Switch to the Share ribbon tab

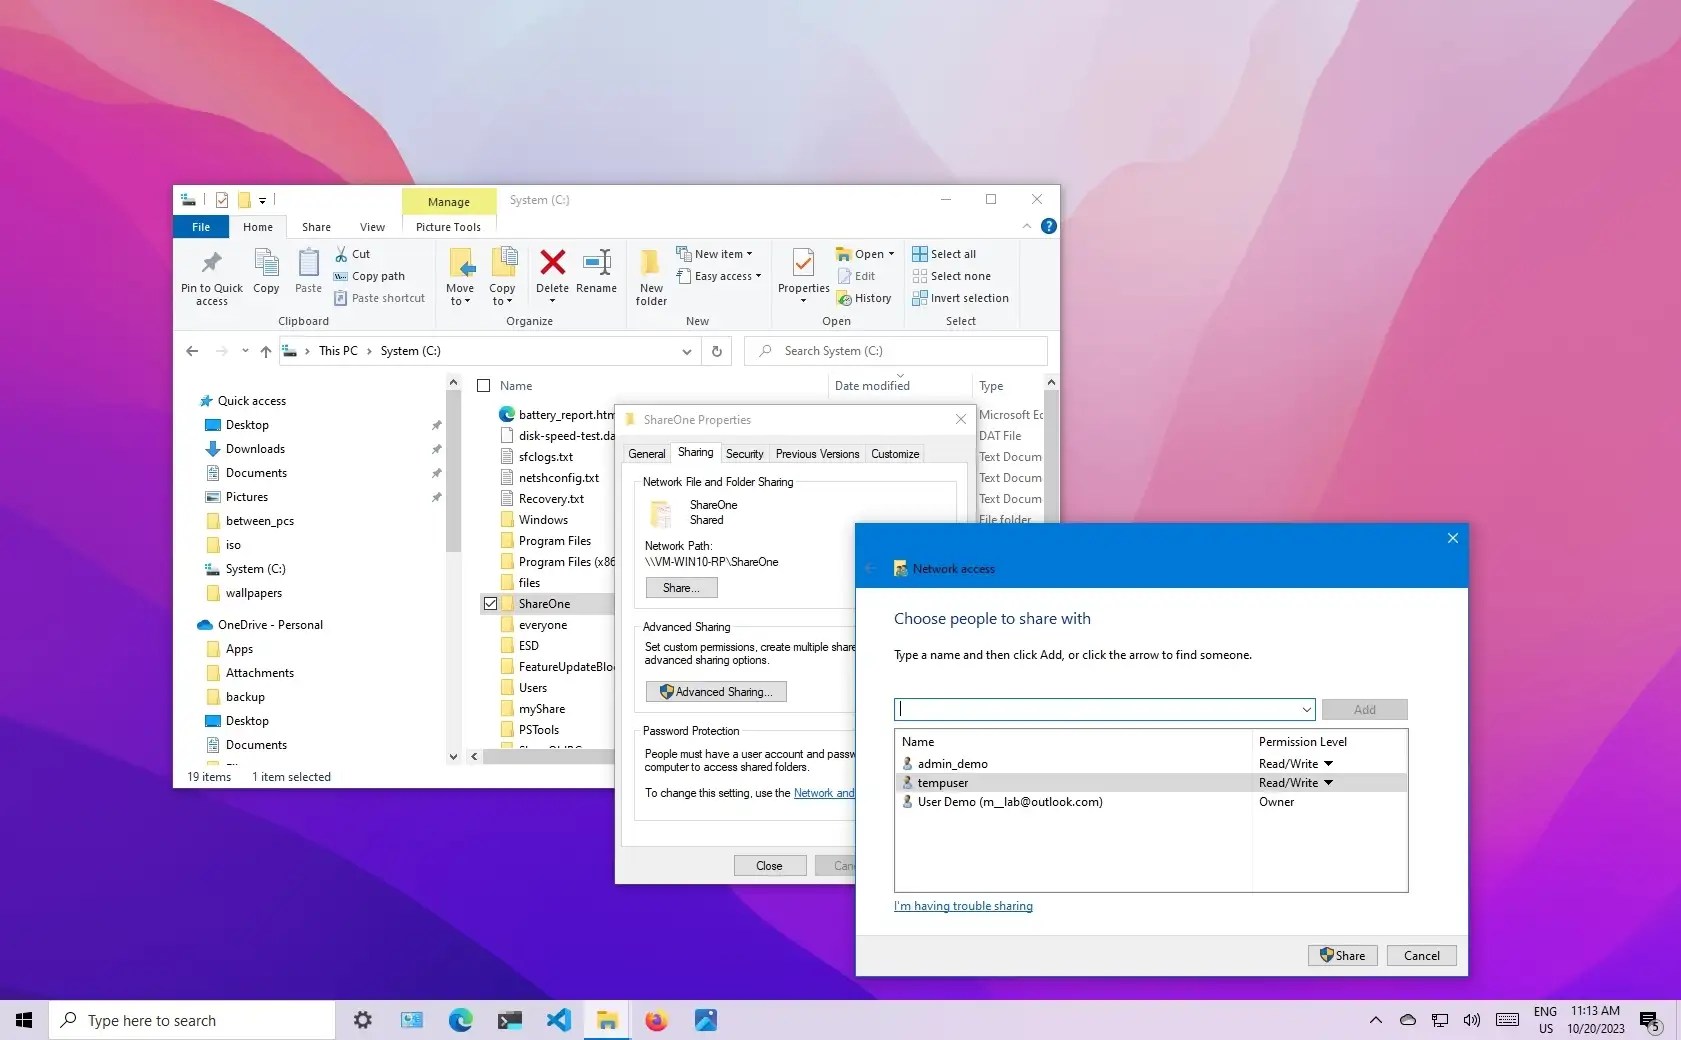[316, 227]
